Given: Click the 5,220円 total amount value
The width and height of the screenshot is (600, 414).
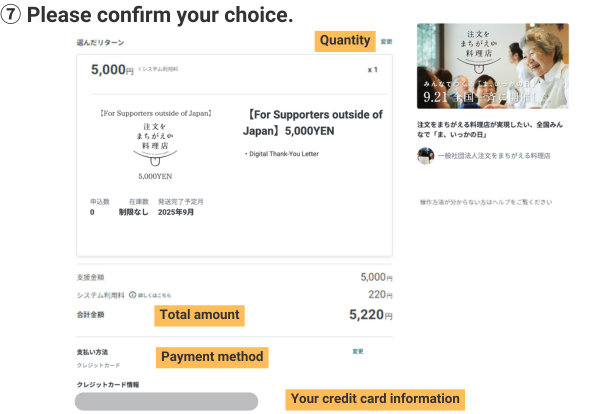Looking at the screenshot, I should (370, 314).
